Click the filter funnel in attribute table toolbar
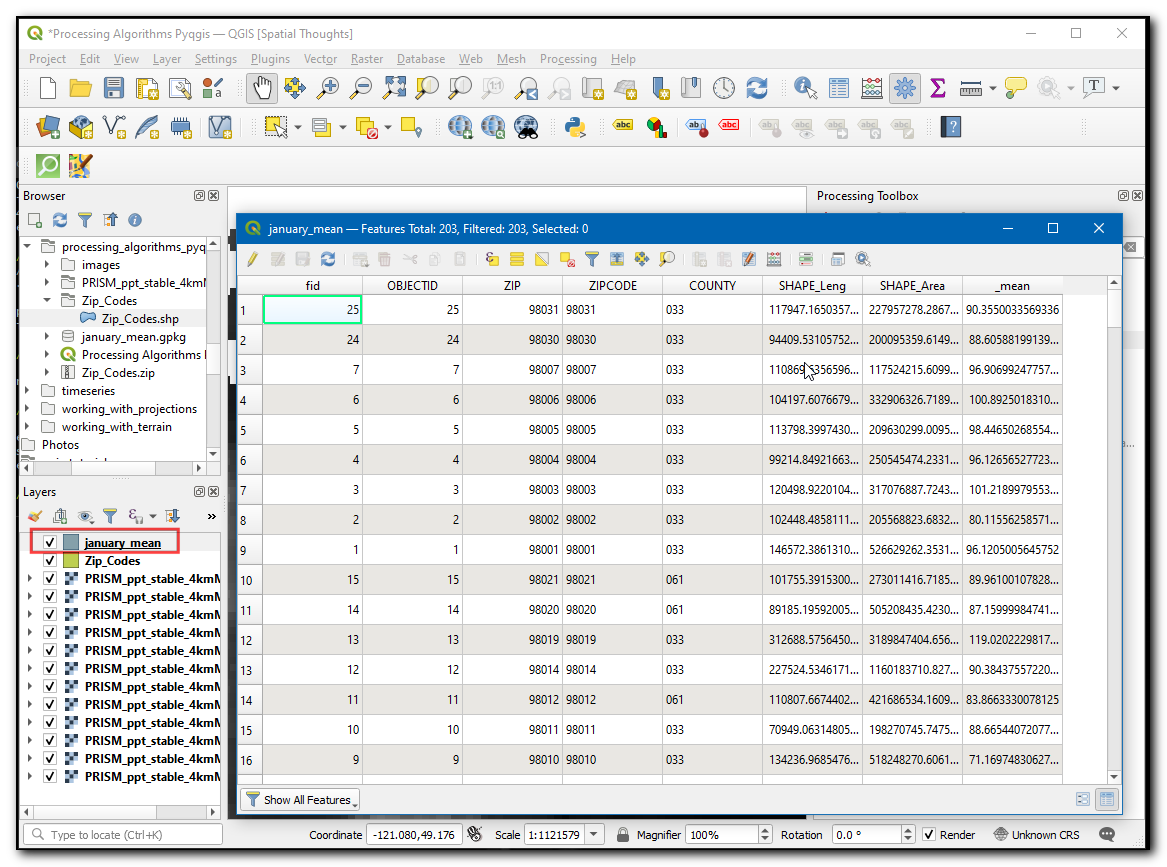 tap(592, 260)
